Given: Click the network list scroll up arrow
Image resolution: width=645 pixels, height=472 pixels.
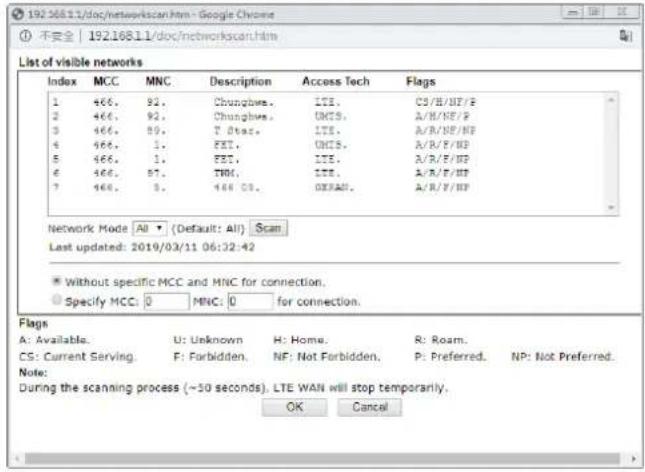Looking at the screenshot, I should pyautogui.click(x=611, y=100).
